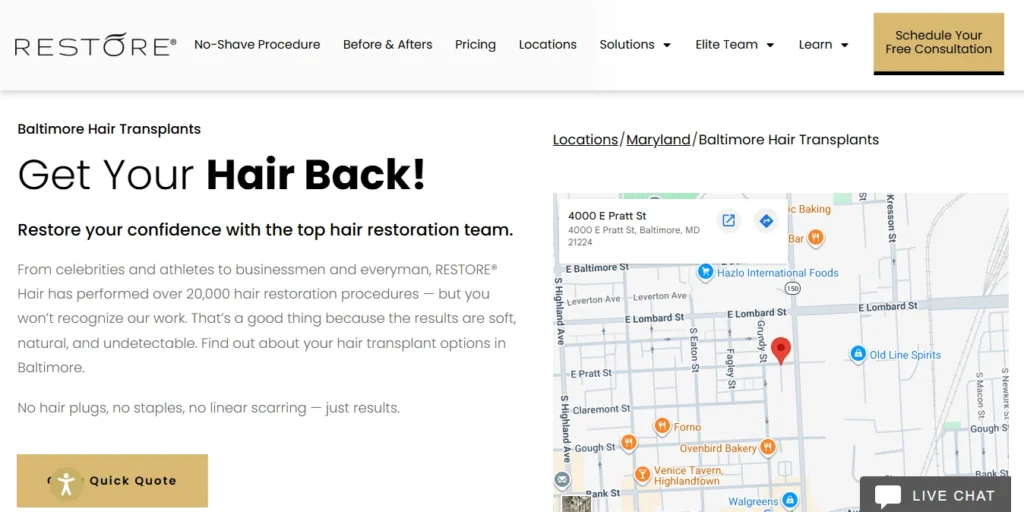Open the accessibility widget icon
1024x512 pixels.
point(66,483)
